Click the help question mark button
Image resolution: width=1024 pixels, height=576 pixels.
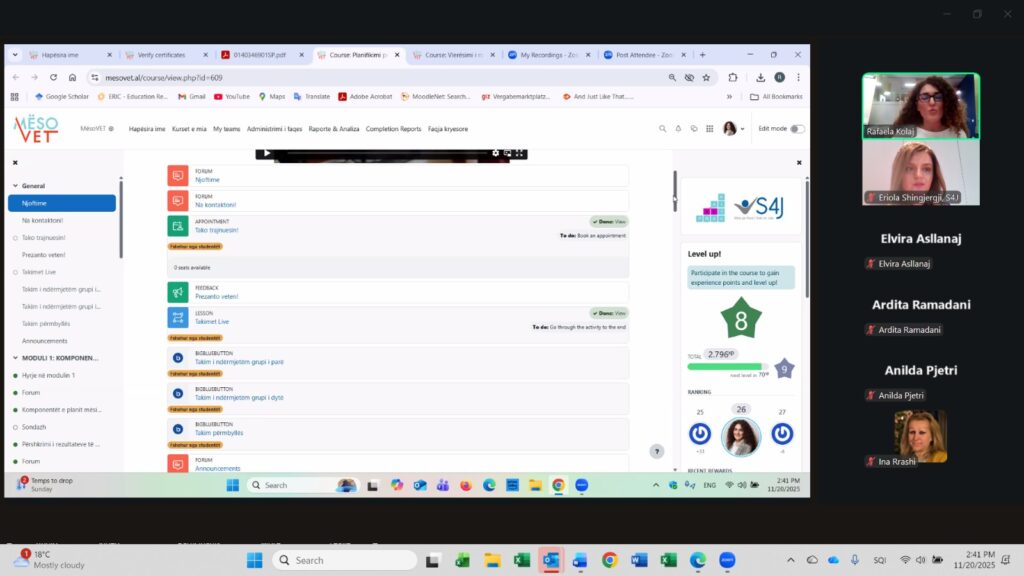[656, 452]
